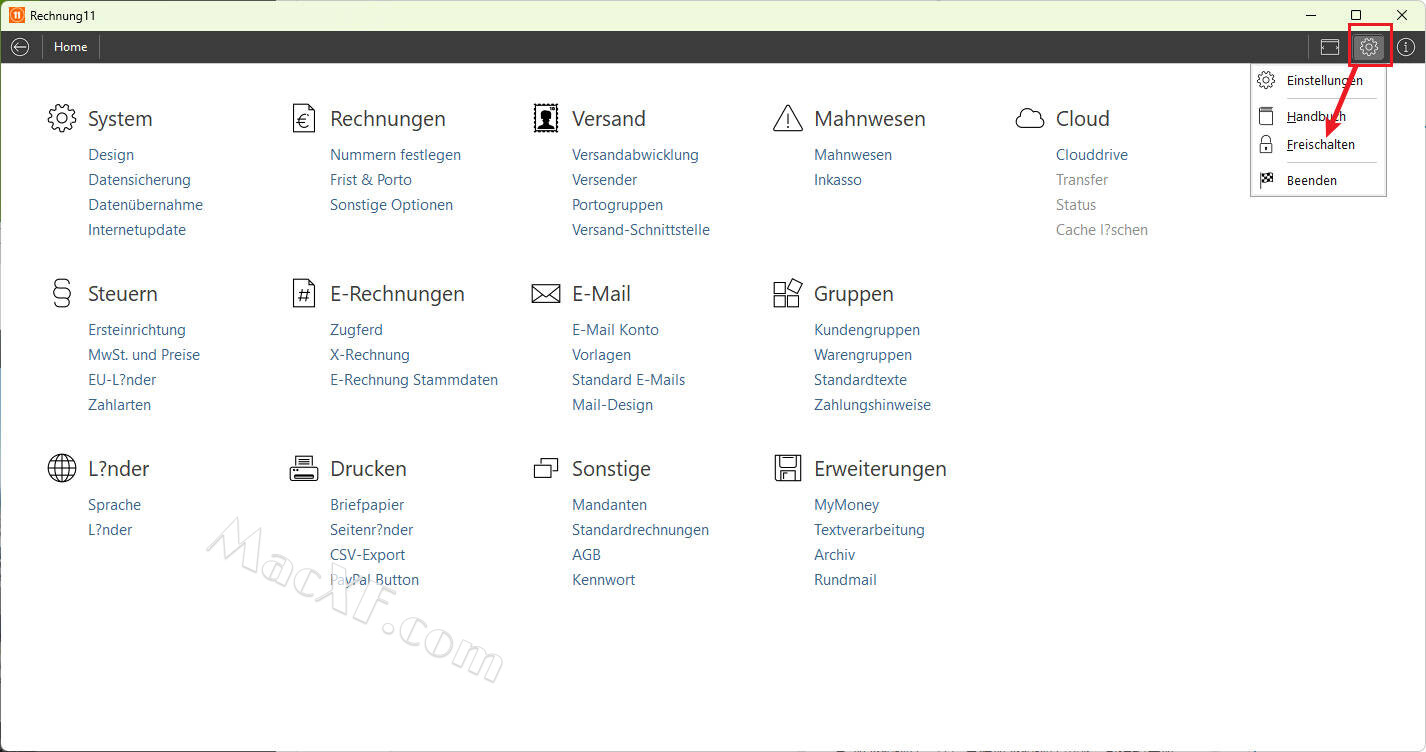Click the window layout icon beside gear
Viewport: 1426px width, 752px height.
(1329, 47)
